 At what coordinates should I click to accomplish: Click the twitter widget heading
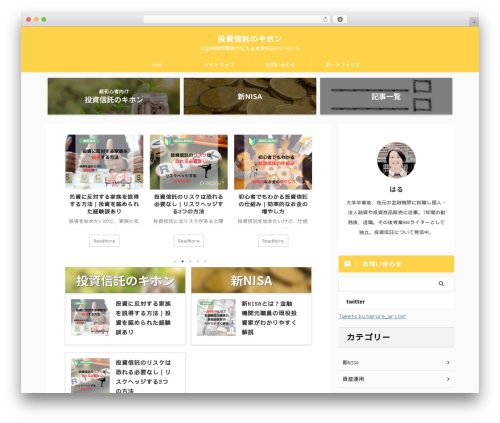click(355, 302)
